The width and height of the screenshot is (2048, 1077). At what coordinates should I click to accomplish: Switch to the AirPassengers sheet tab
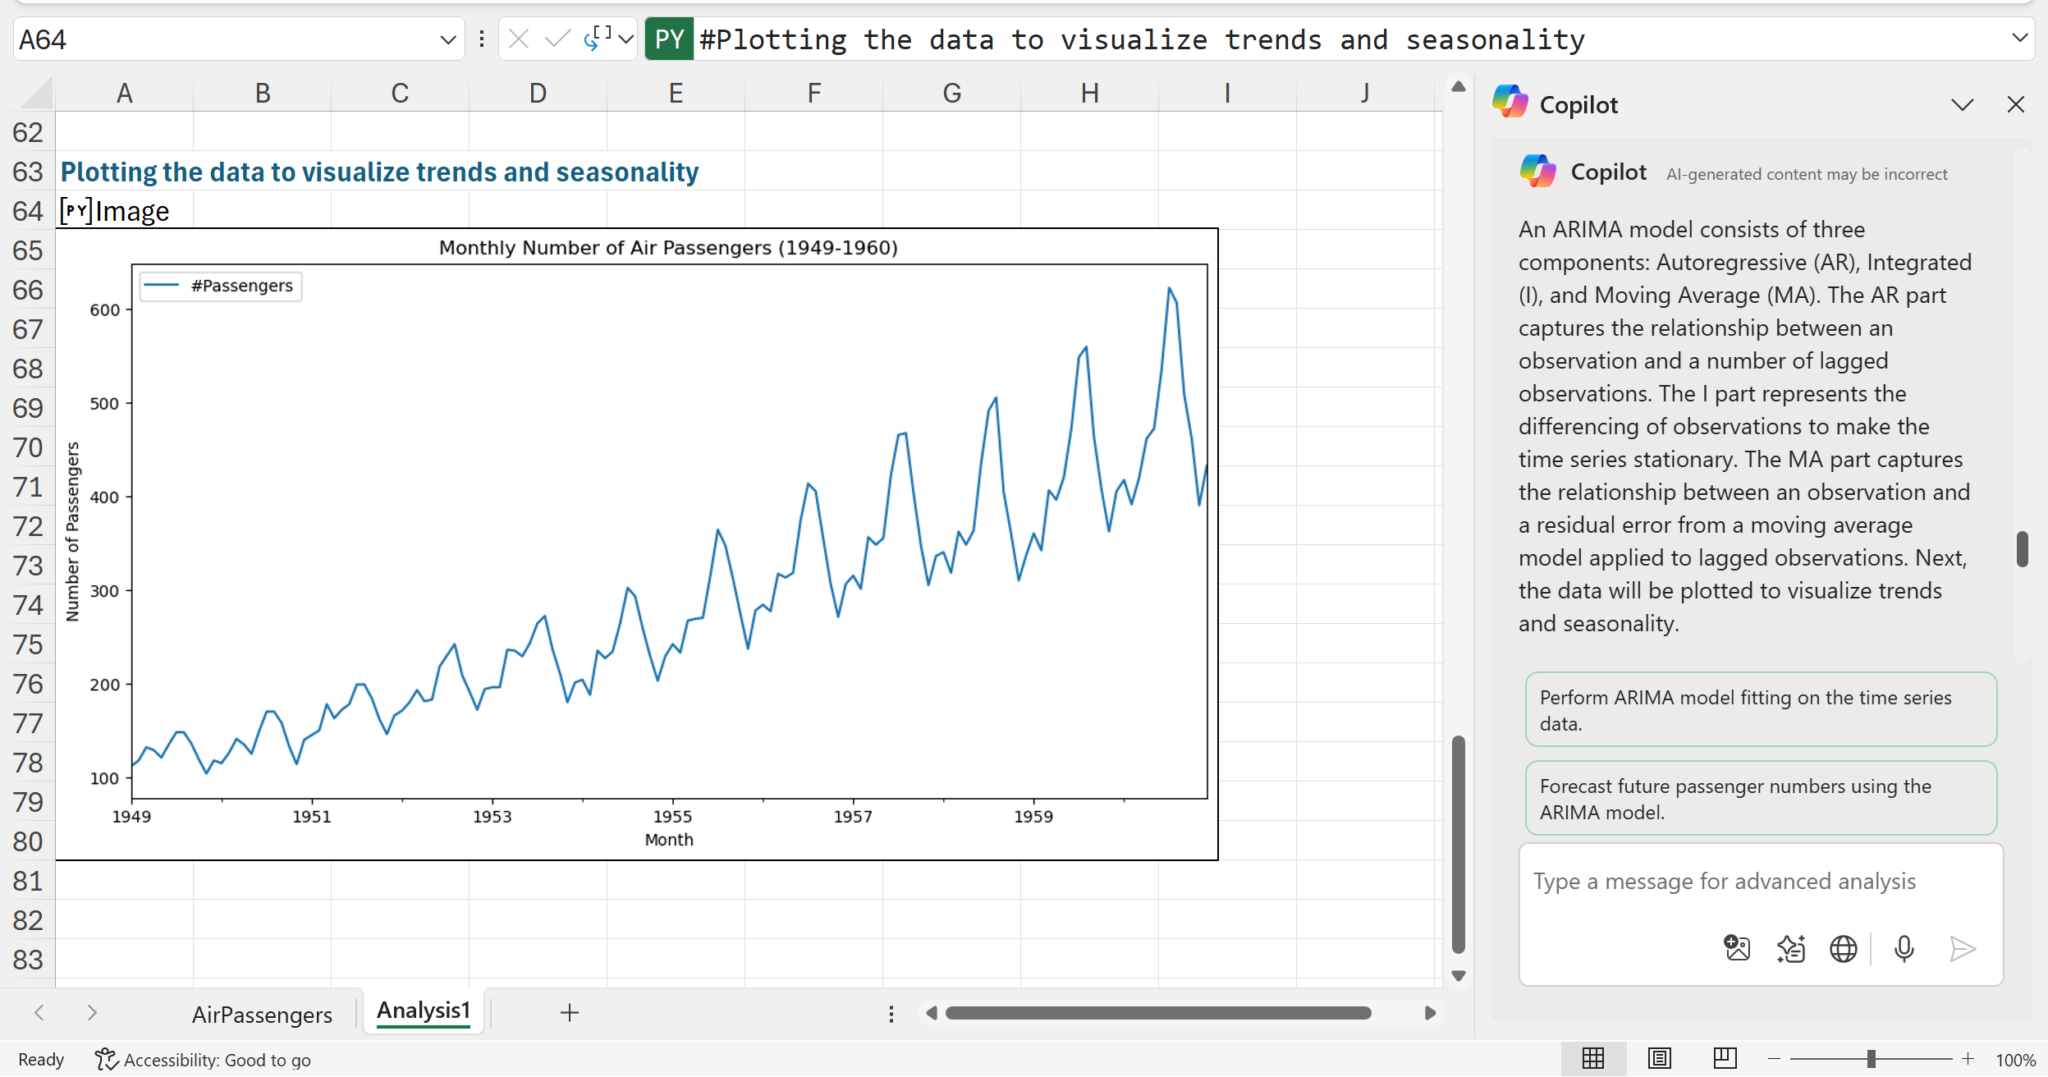click(262, 1014)
